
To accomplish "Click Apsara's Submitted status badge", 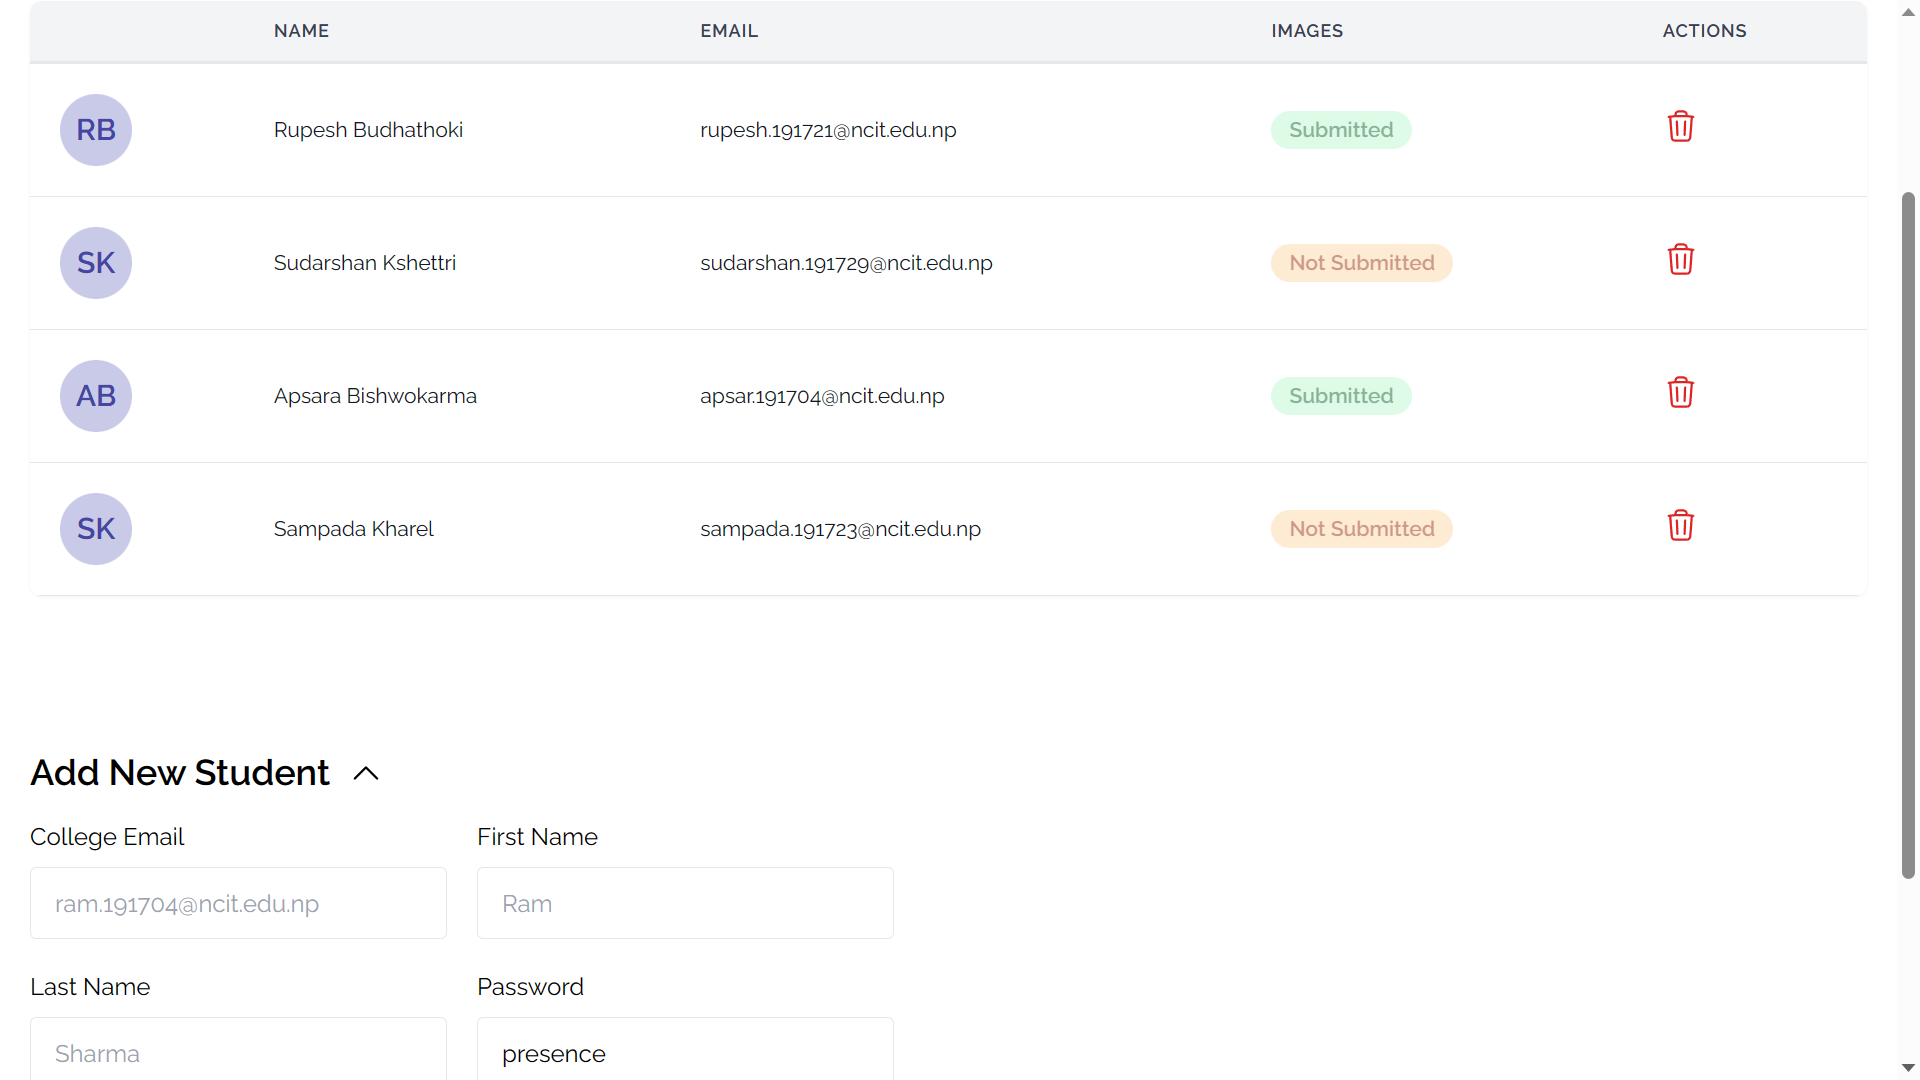I will (1340, 396).
